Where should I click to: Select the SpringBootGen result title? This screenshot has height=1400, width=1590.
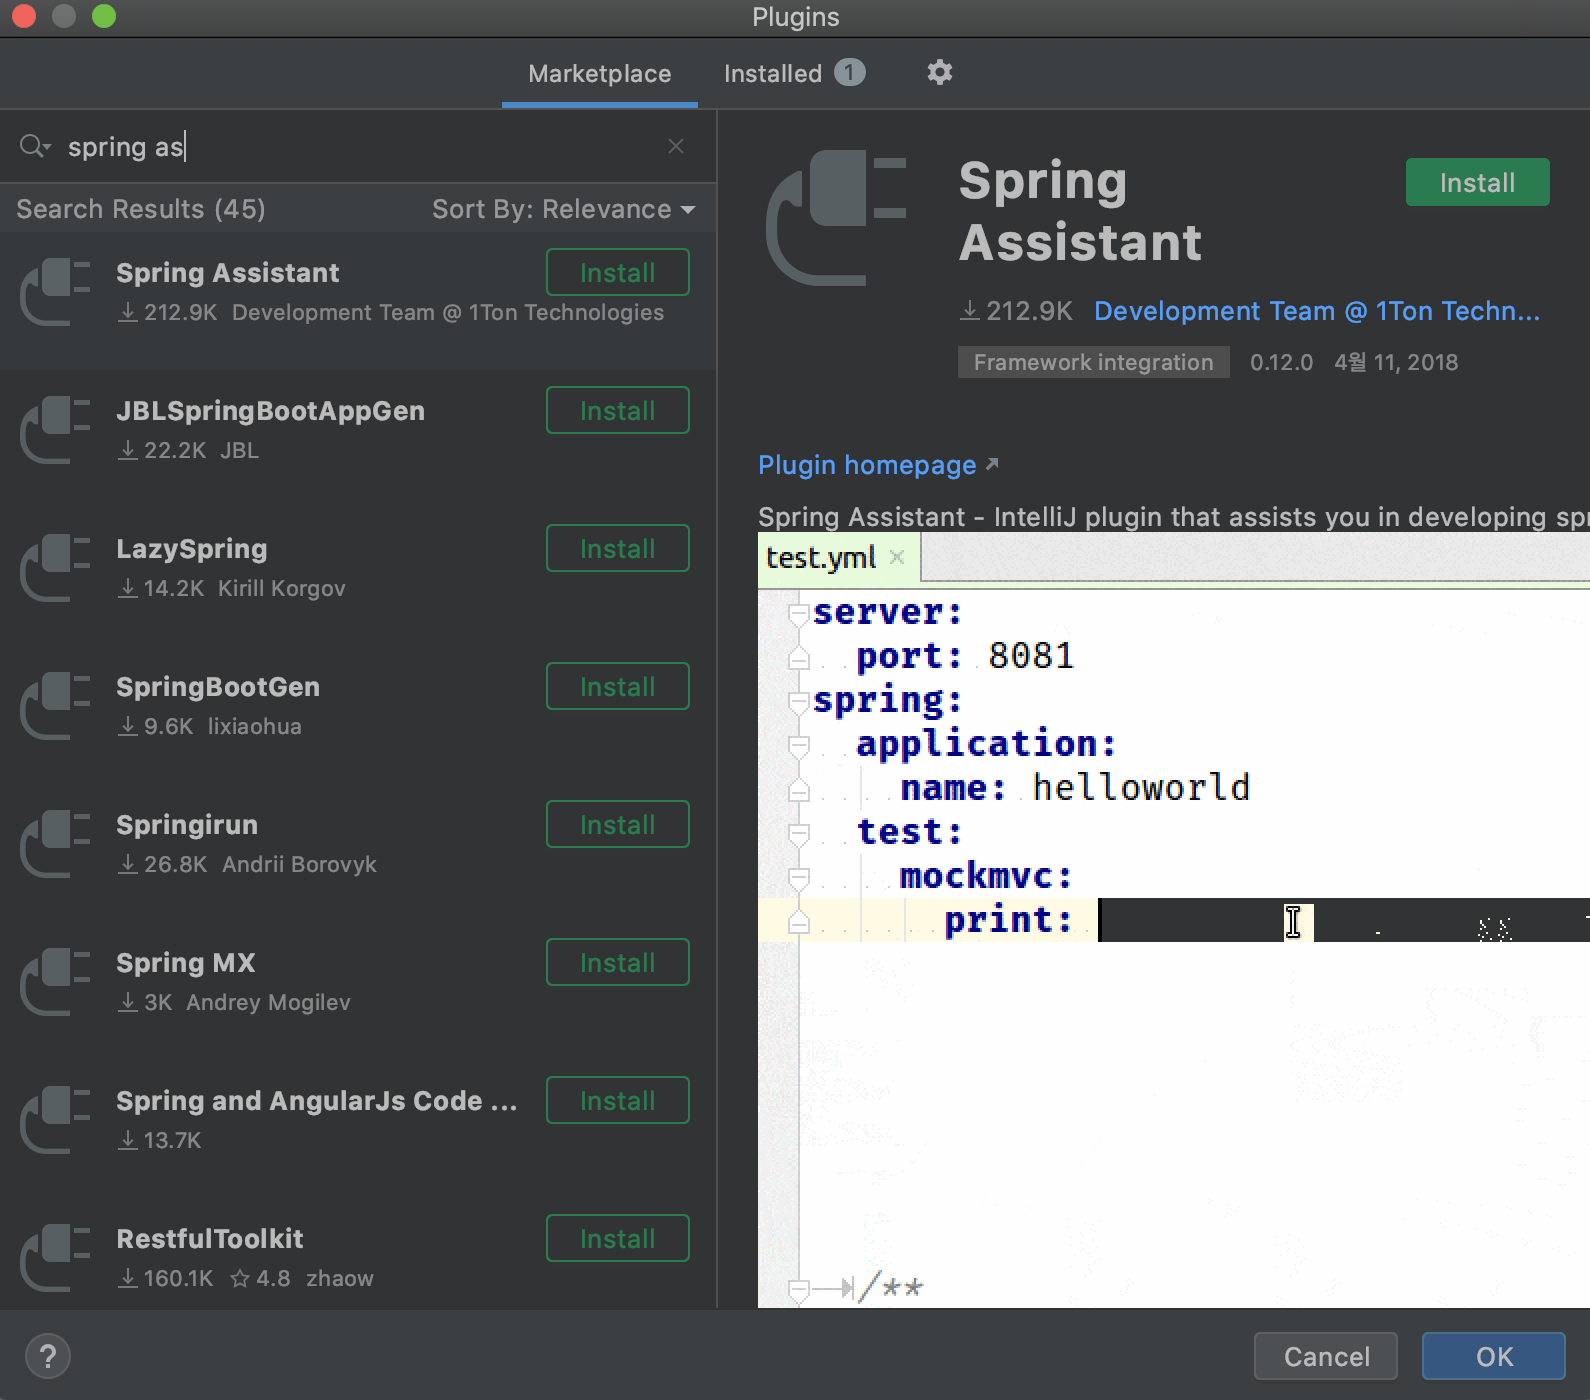tap(218, 687)
